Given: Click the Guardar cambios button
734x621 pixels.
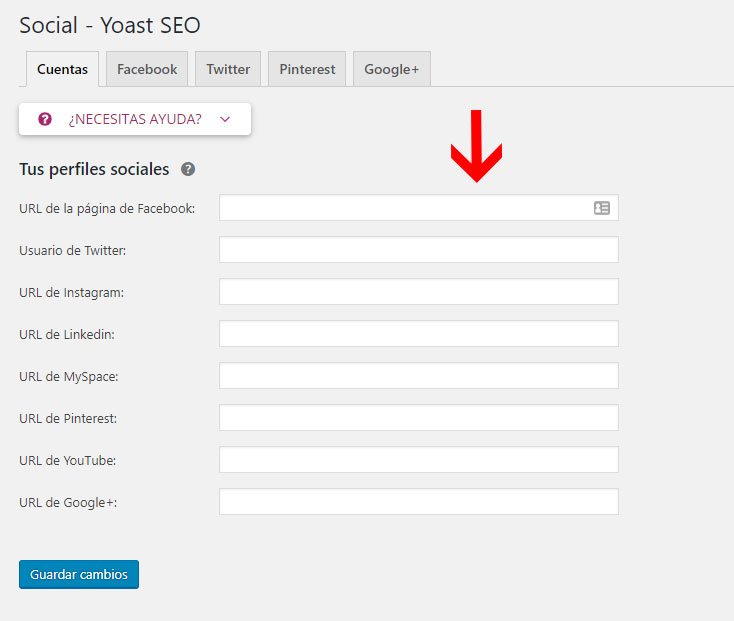Looking at the screenshot, I should pyautogui.click(x=79, y=574).
